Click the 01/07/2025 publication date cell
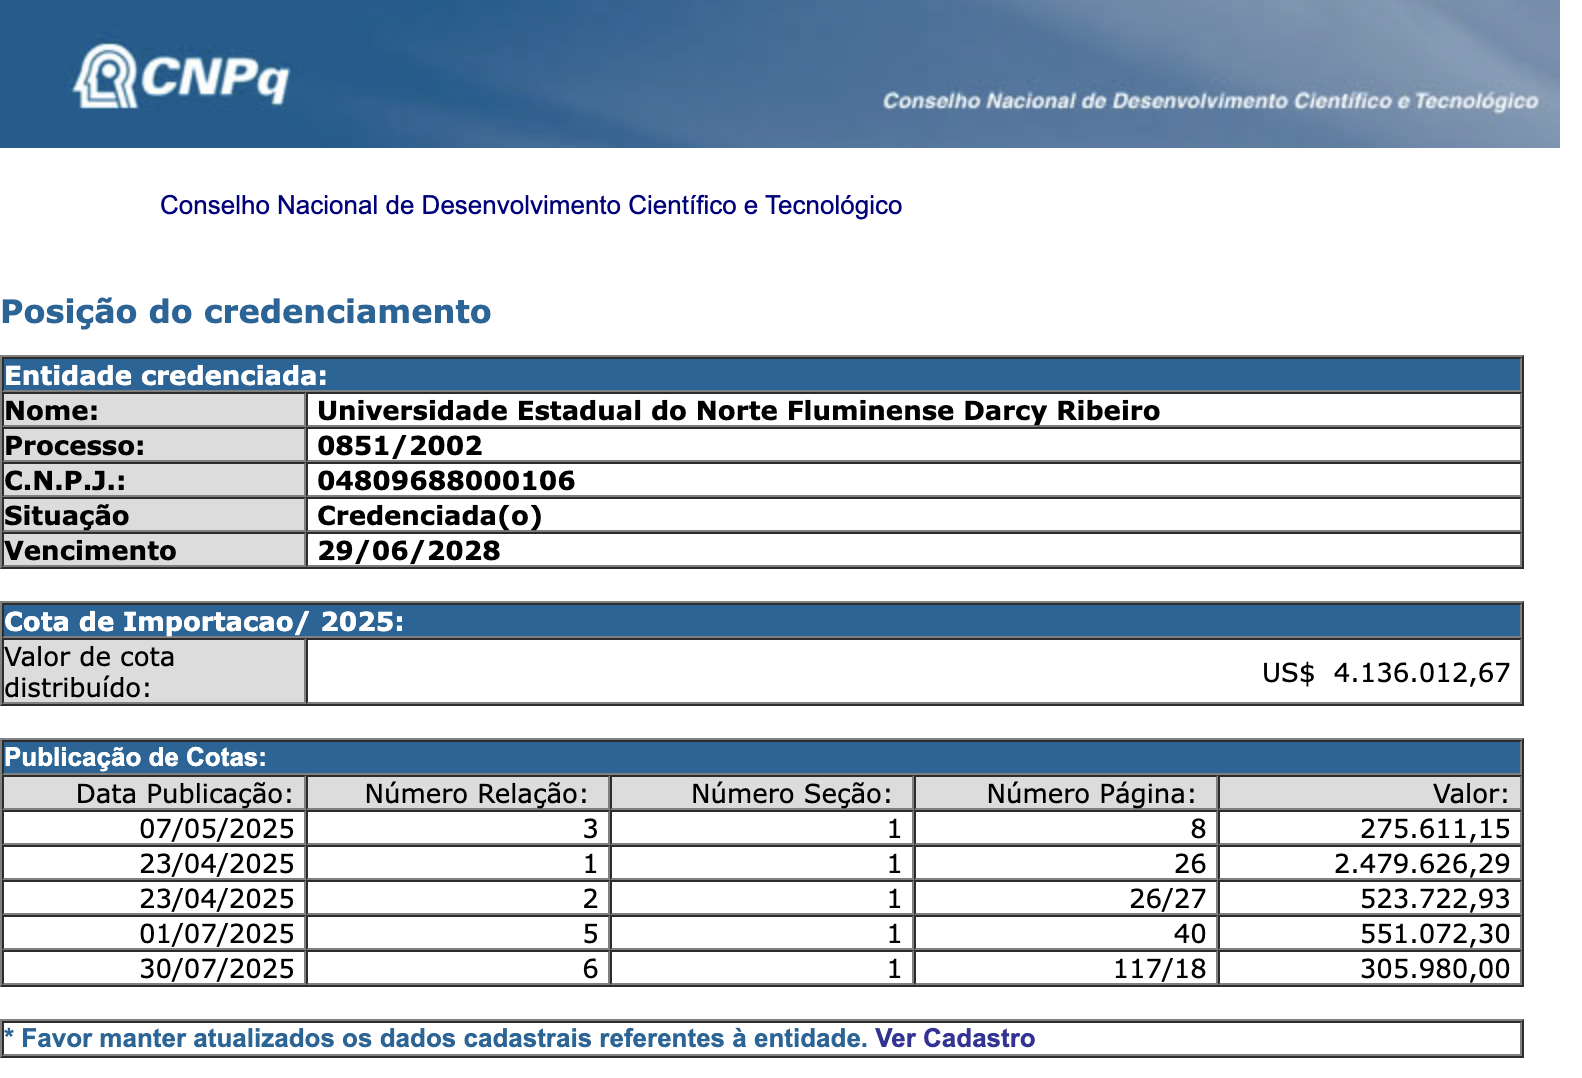 click(x=217, y=934)
